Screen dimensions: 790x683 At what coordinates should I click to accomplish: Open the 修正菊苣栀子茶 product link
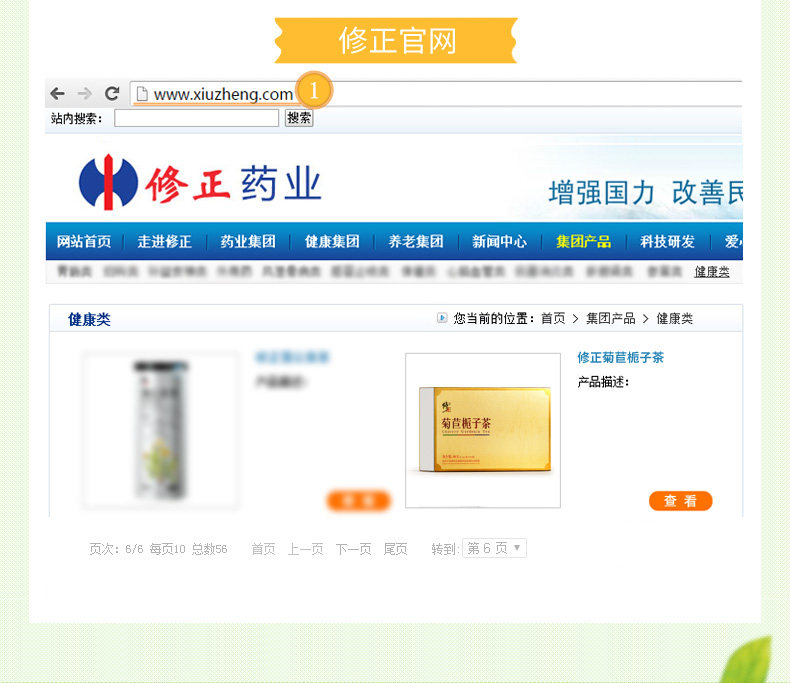click(x=621, y=358)
